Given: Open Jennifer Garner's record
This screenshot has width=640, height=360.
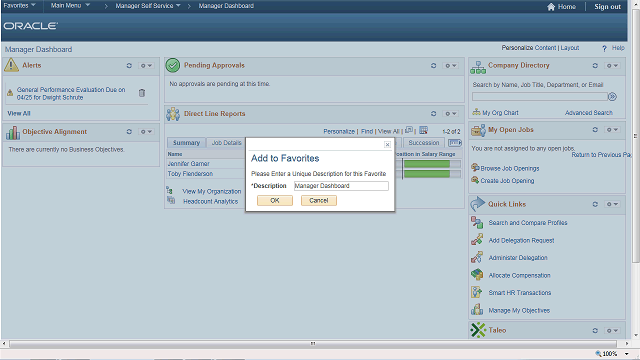Looking at the screenshot, I should tap(189, 164).
